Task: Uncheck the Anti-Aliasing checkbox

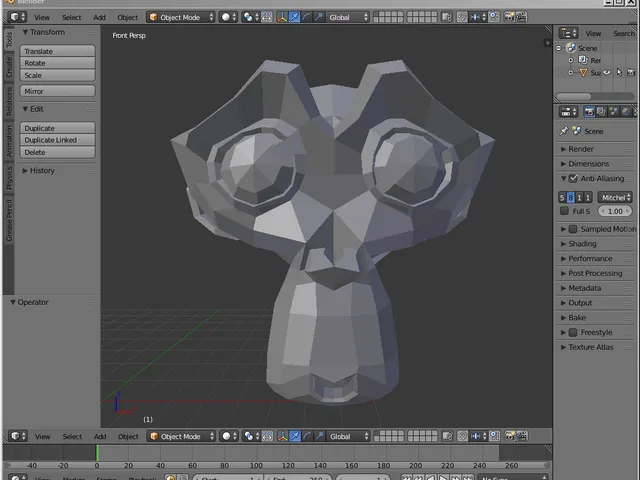Action: pos(573,178)
